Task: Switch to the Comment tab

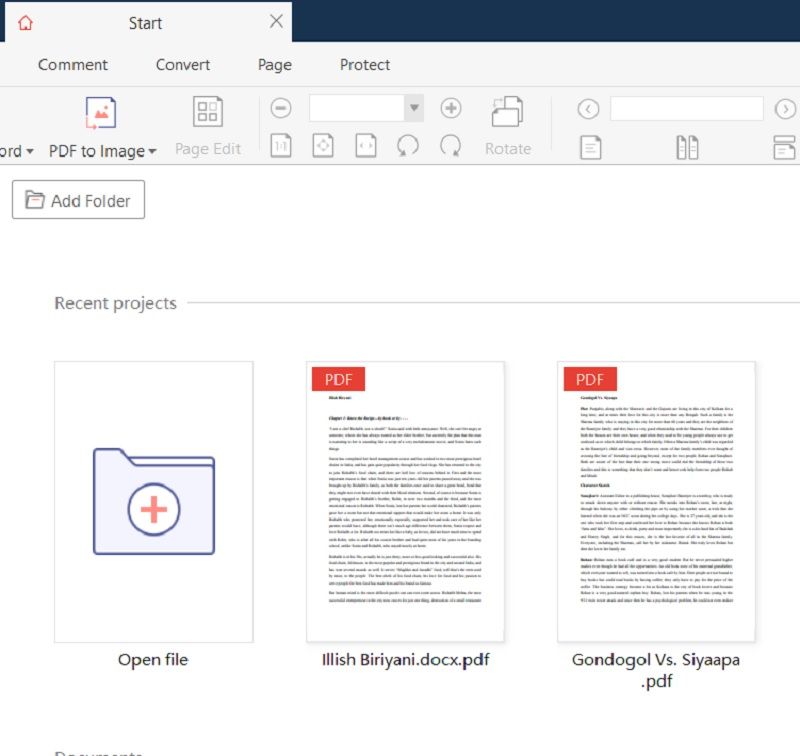Action: pyautogui.click(x=72, y=65)
